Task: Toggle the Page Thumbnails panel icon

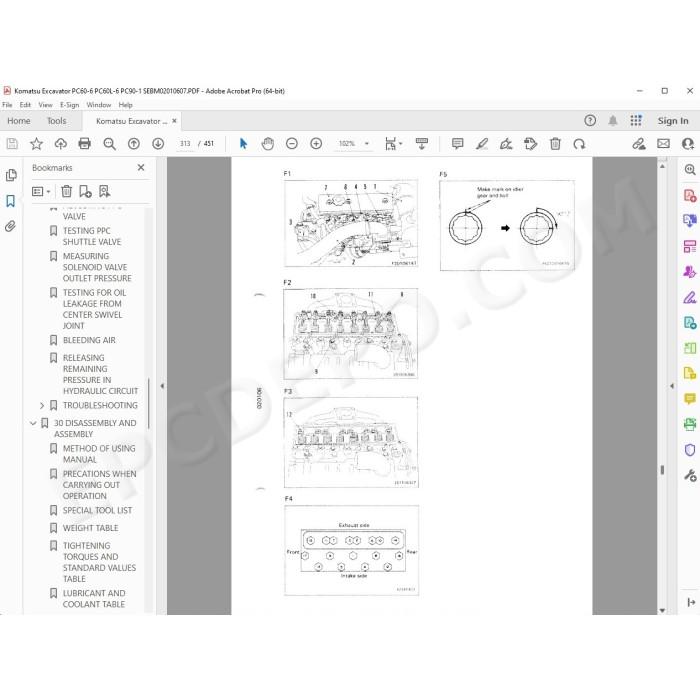Action: (11, 175)
